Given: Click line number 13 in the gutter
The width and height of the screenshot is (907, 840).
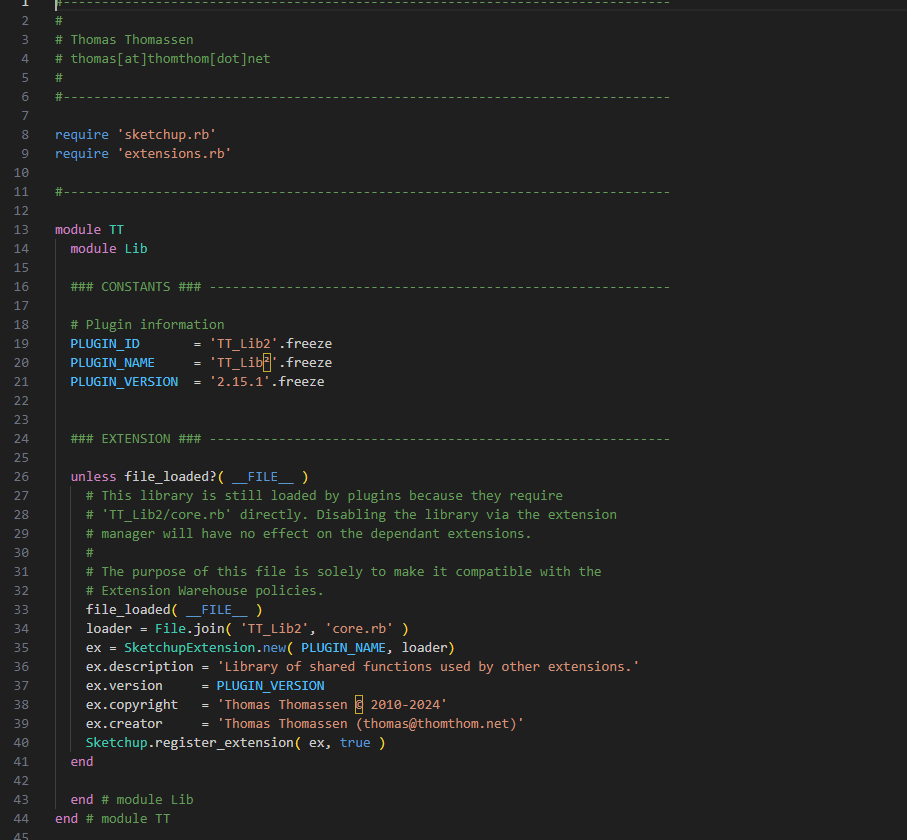Looking at the screenshot, I should click(x=24, y=229).
